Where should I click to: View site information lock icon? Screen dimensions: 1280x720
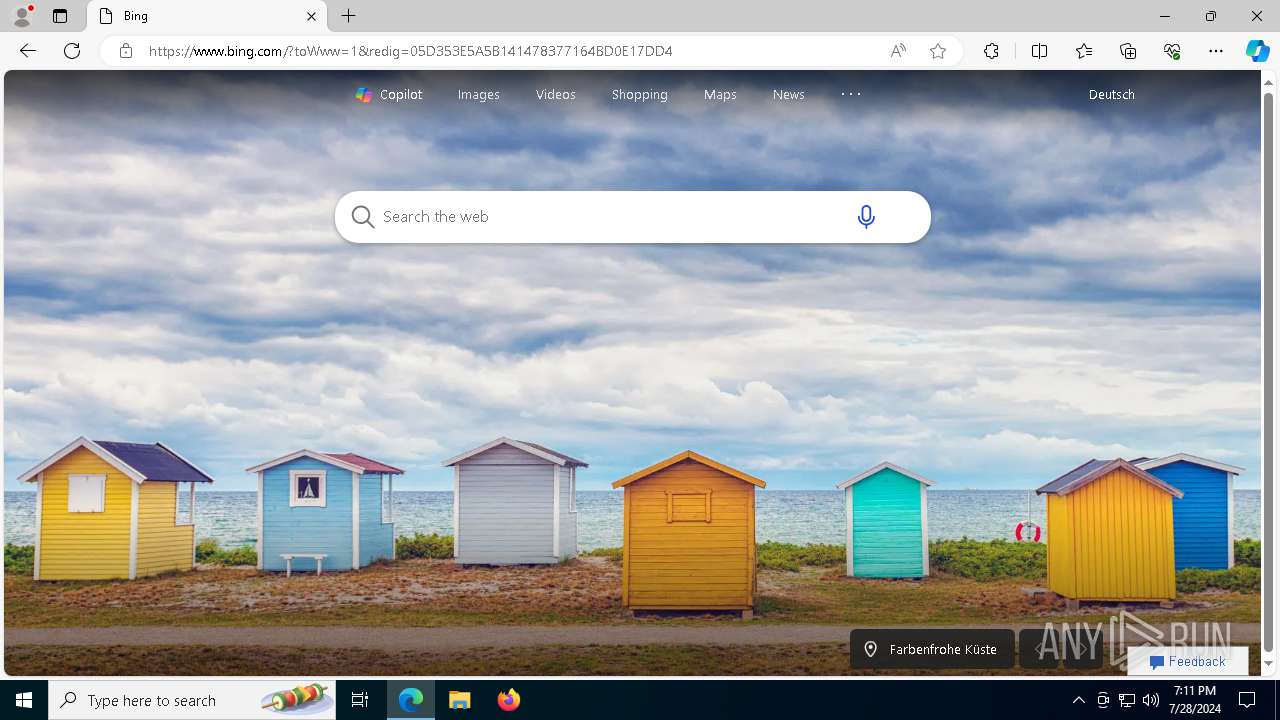pyautogui.click(x=126, y=51)
